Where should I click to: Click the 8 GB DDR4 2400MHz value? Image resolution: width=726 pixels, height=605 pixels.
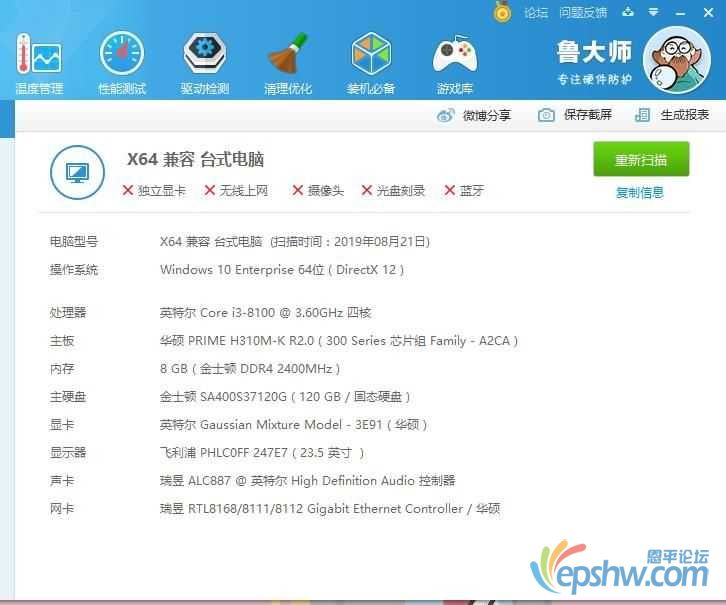click(250, 369)
